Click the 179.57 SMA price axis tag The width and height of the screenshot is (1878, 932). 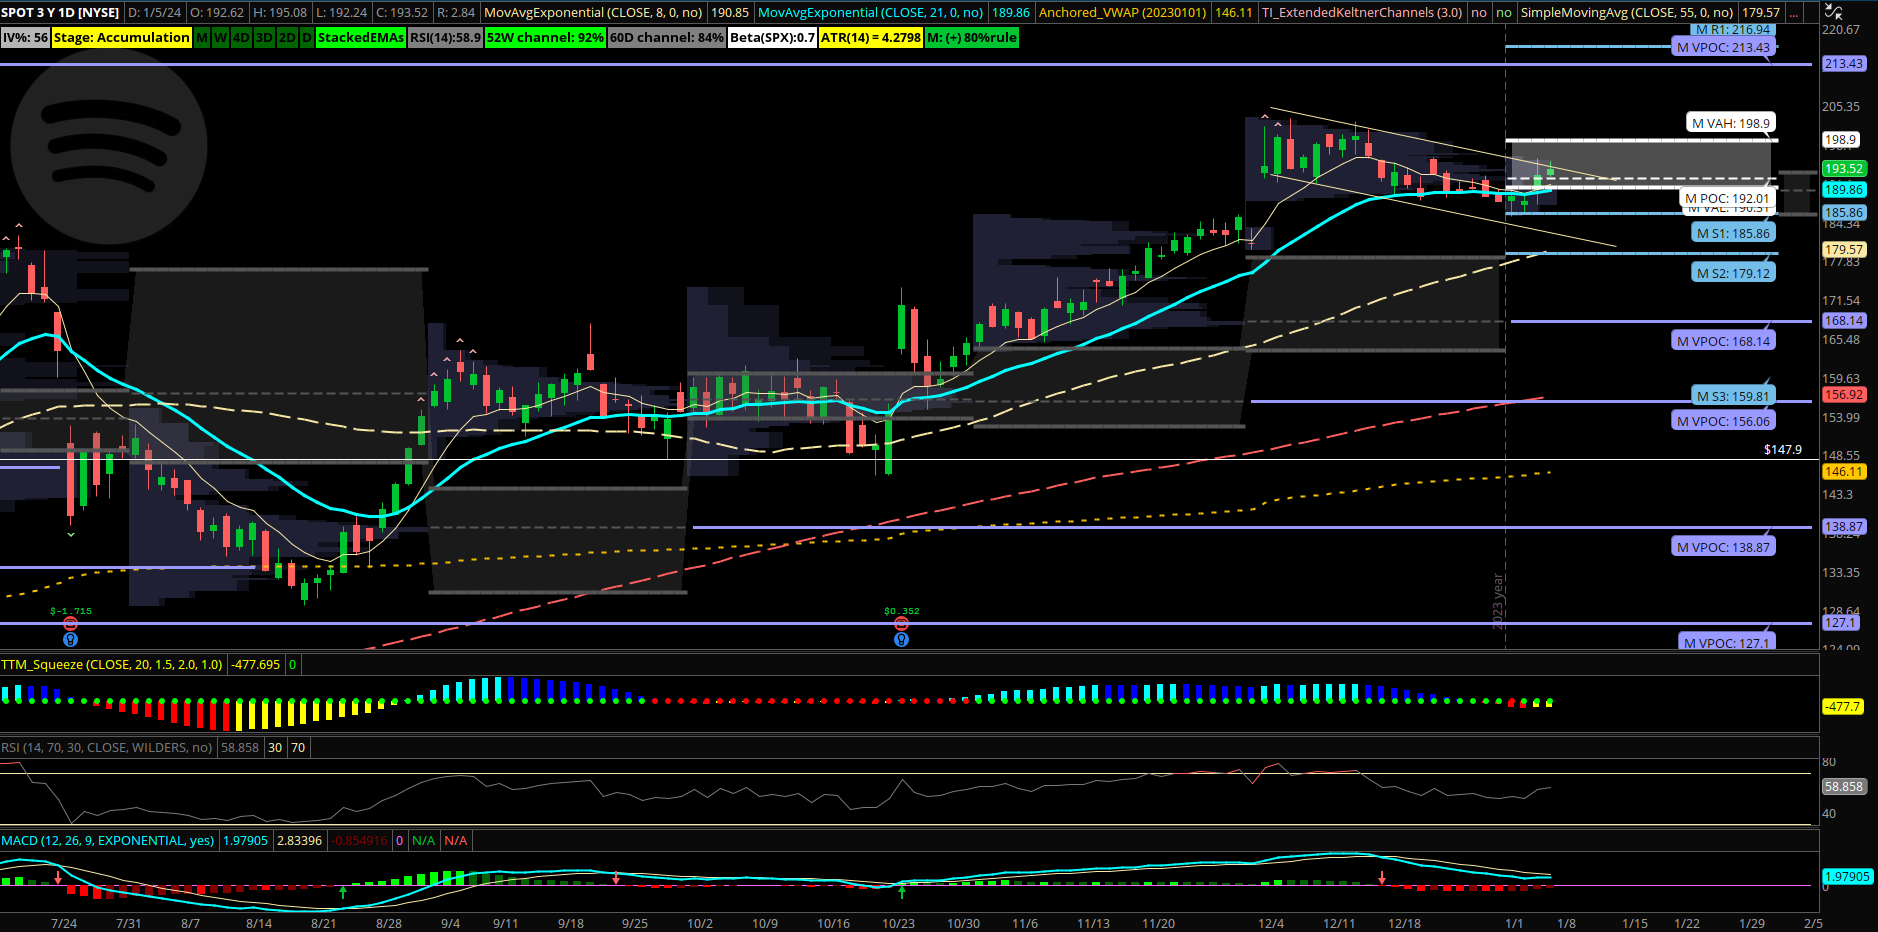pyautogui.click(x=1844, y=250)
